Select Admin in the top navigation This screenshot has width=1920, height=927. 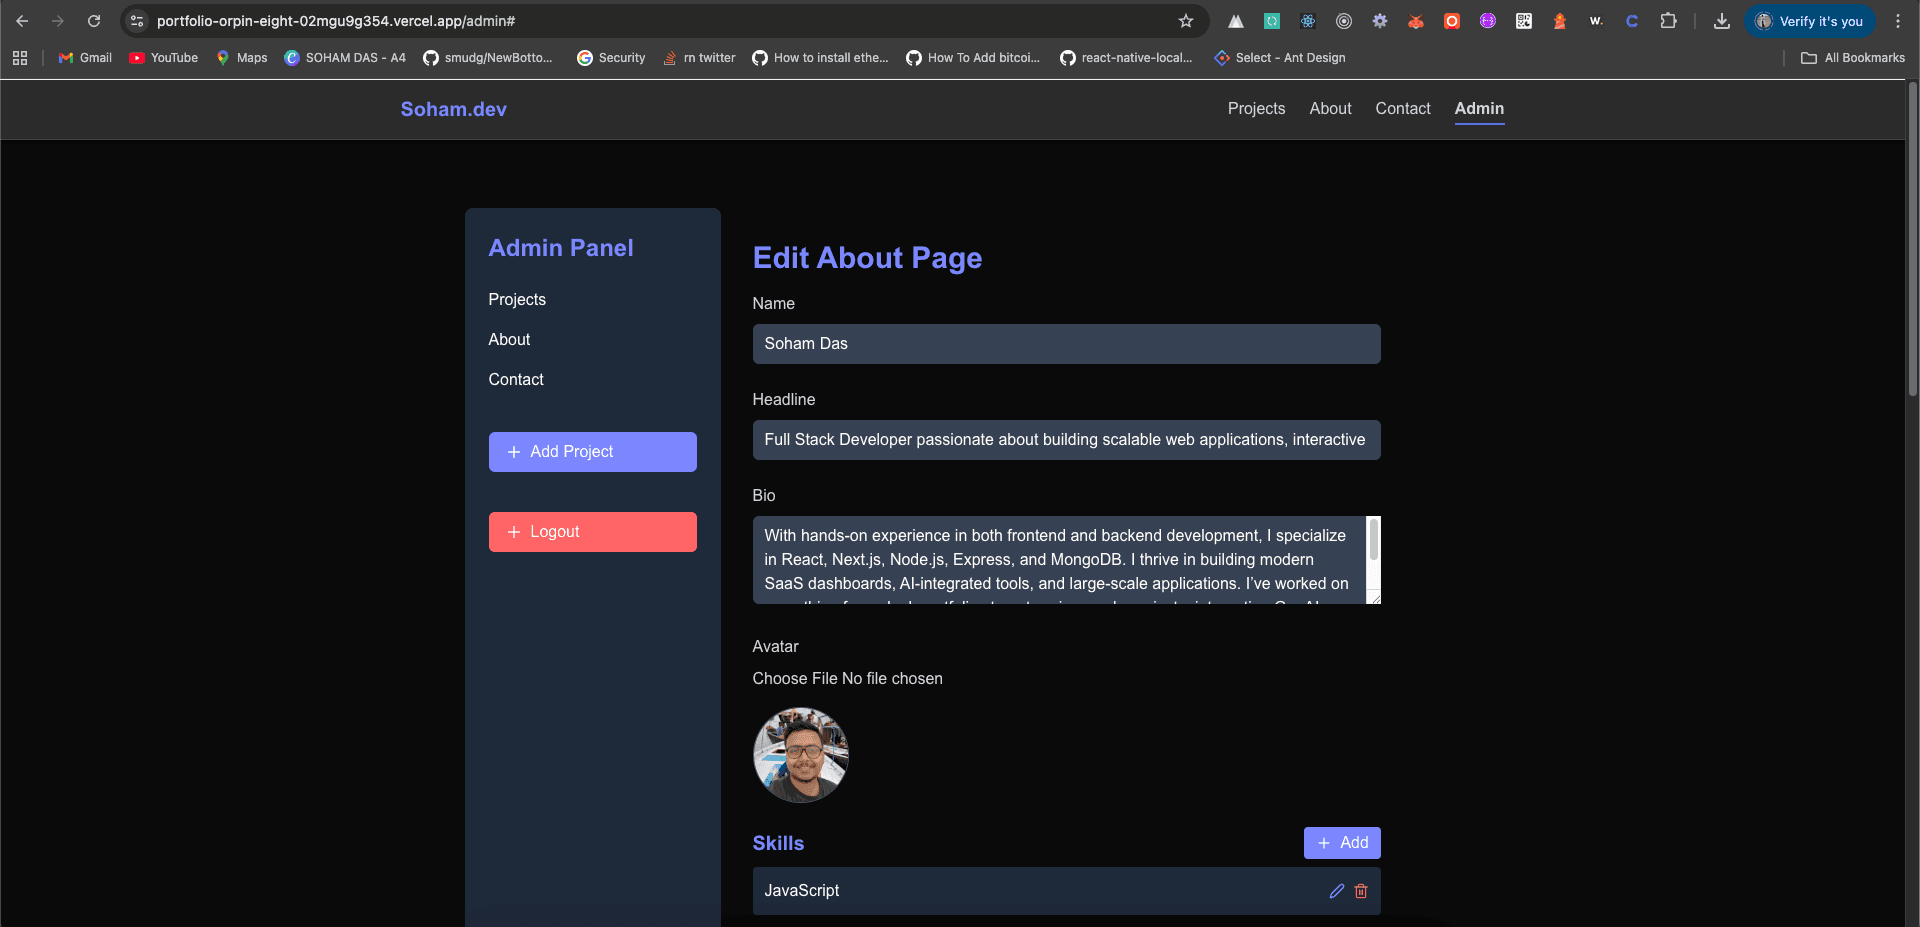tap(1479, 108)
